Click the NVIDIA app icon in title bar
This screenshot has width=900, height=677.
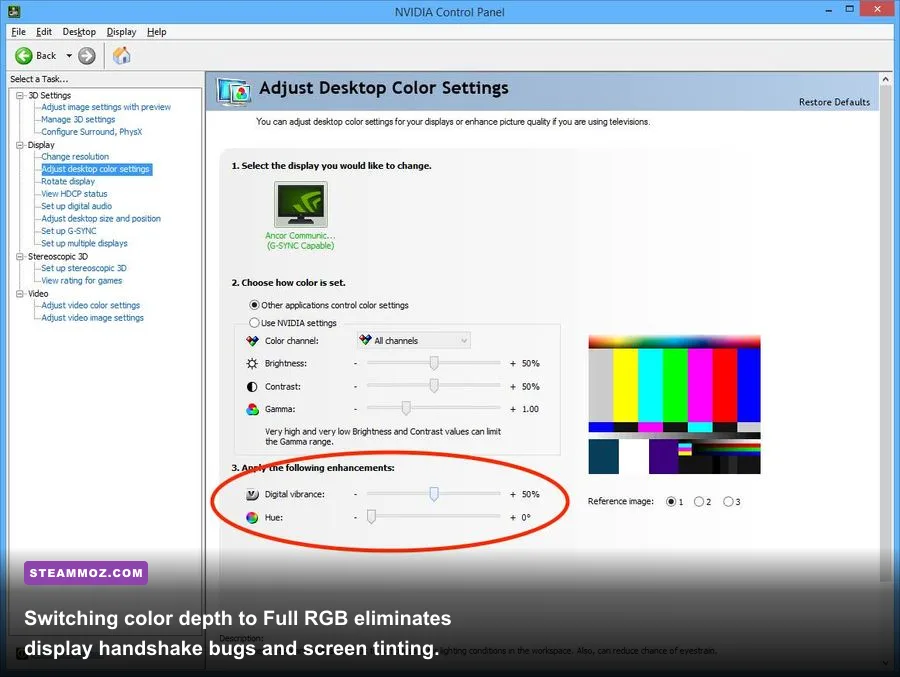[x=14, y=11]
